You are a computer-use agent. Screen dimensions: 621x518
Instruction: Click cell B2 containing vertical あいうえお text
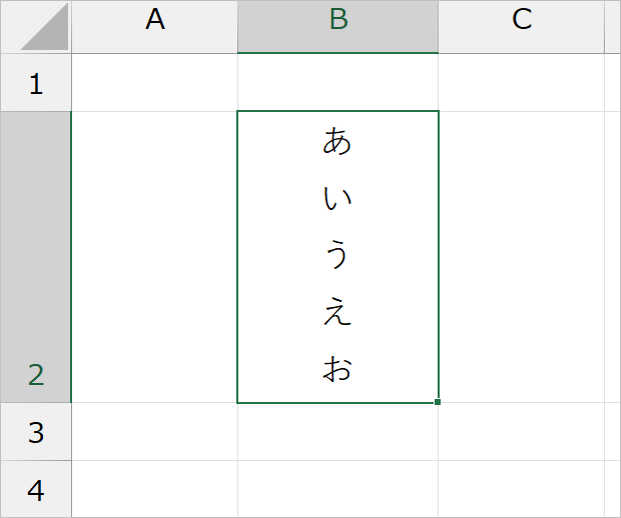pyautogui.click(x=338, y=257)
